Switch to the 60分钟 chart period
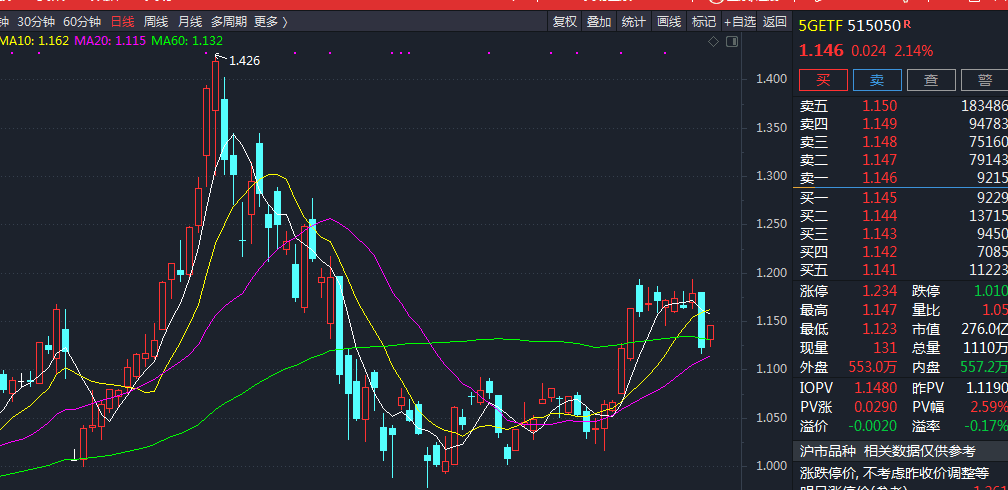Viewport: 1008px width, 490px height. [x=82, y=22]
